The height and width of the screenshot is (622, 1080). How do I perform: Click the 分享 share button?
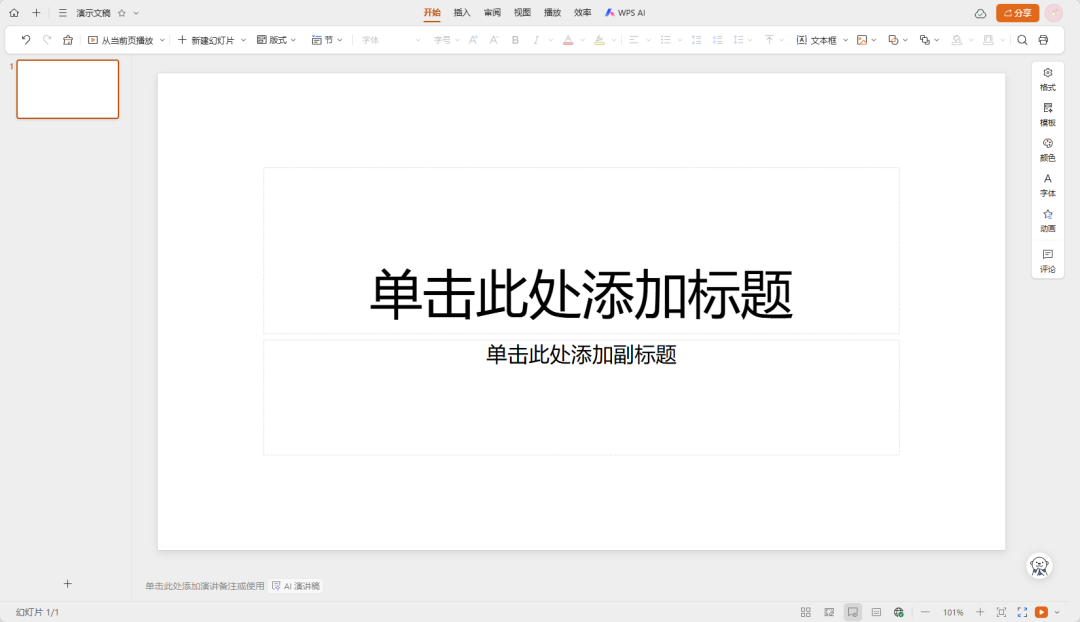click(x=1017, y=12)
